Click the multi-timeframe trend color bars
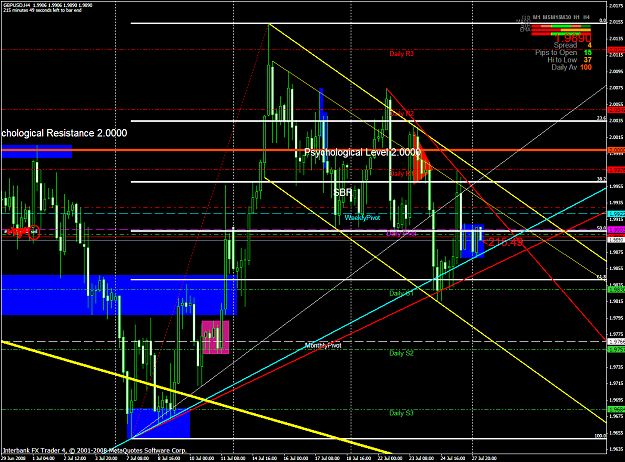Image resolution: width=625 pixels, height=462 pixels. [x=561, y=30]
